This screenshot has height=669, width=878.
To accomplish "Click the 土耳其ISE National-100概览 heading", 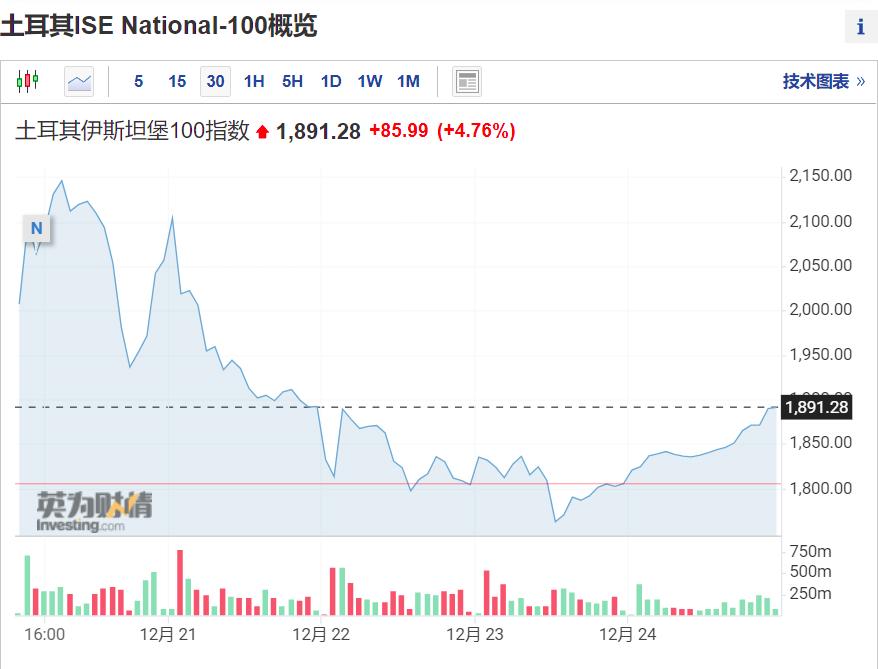I will [x=158, y=26].
